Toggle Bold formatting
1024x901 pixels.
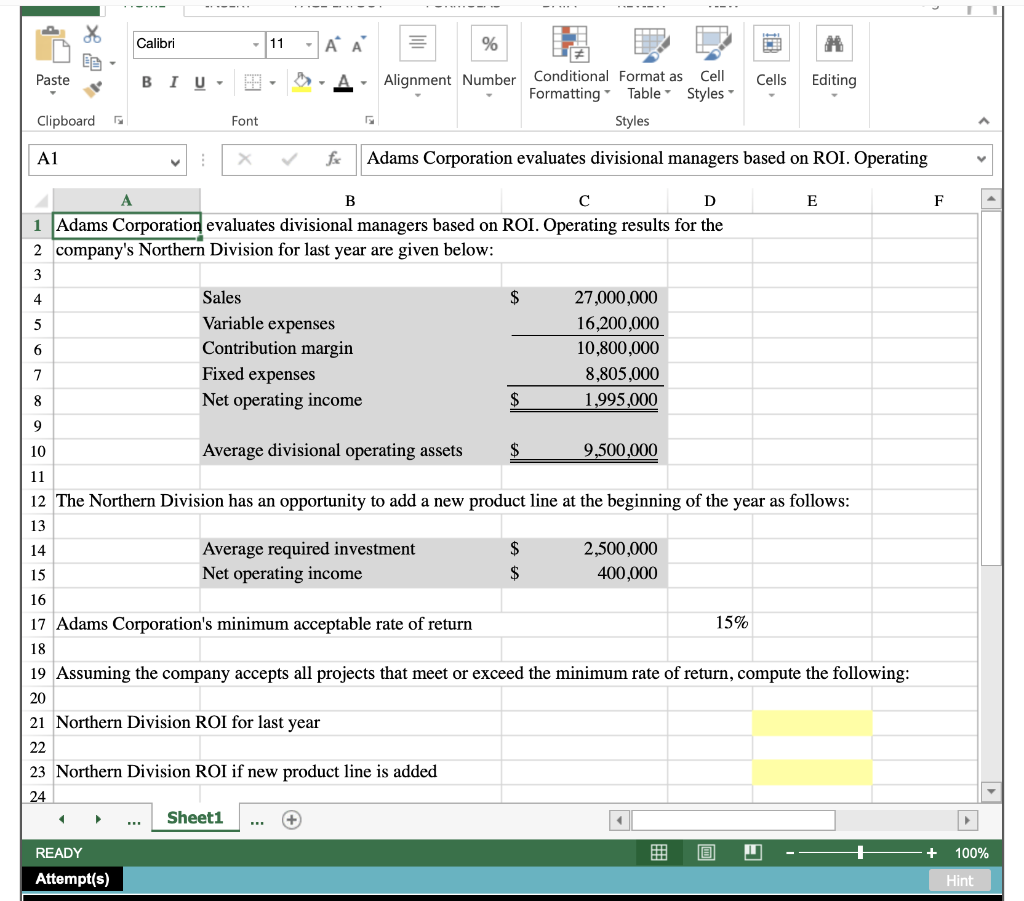coord(146,80)
